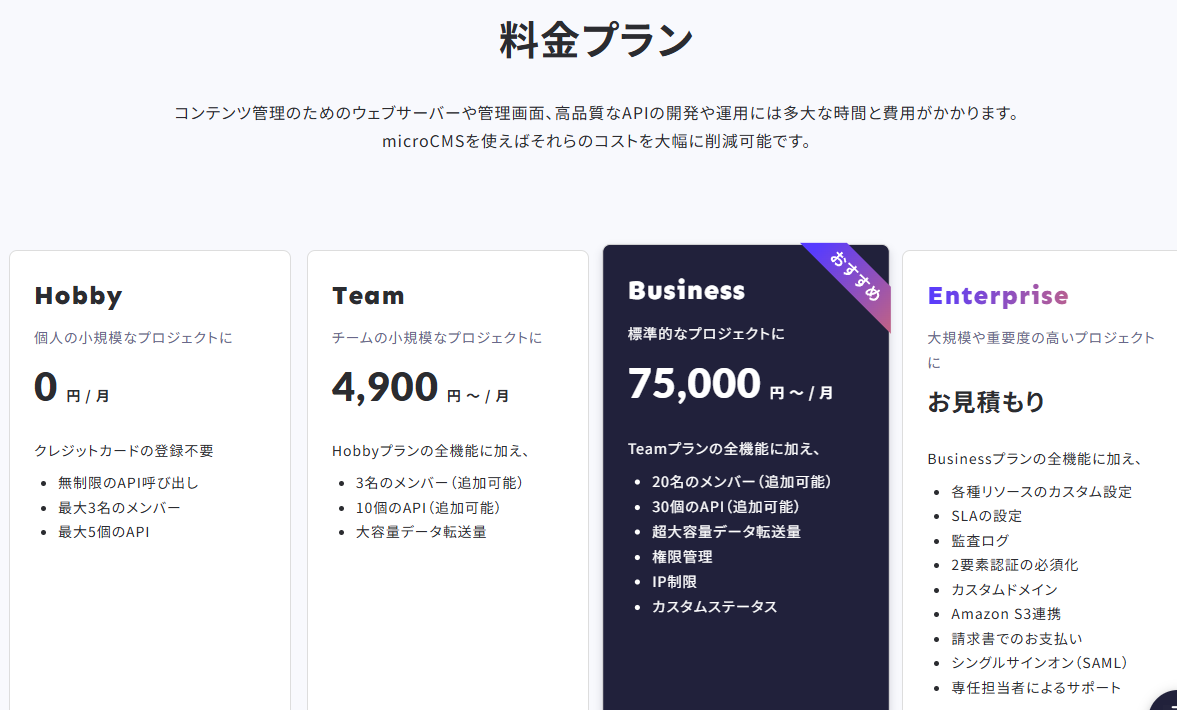Image resolution: width=1177 pixels, height=710 pixels.
Task: Click 無制限のAPI呼び出し list item
Action: click(x=128, y=483)
